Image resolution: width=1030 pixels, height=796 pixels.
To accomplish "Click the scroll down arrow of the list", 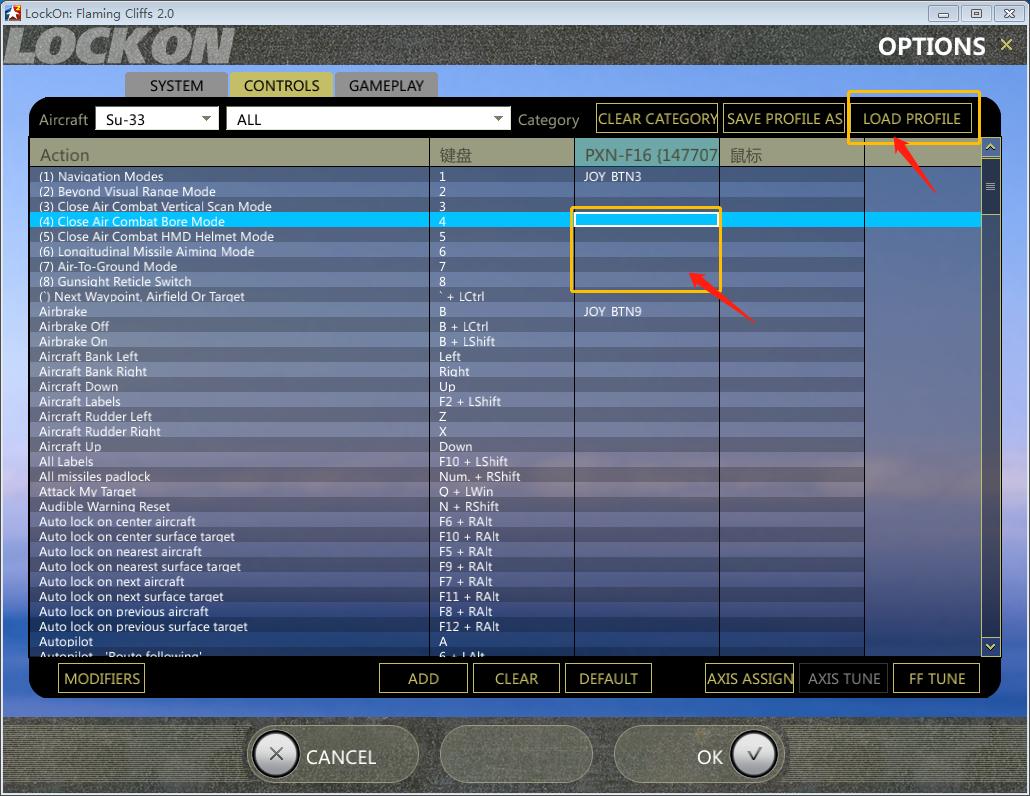I will point(991,646).
